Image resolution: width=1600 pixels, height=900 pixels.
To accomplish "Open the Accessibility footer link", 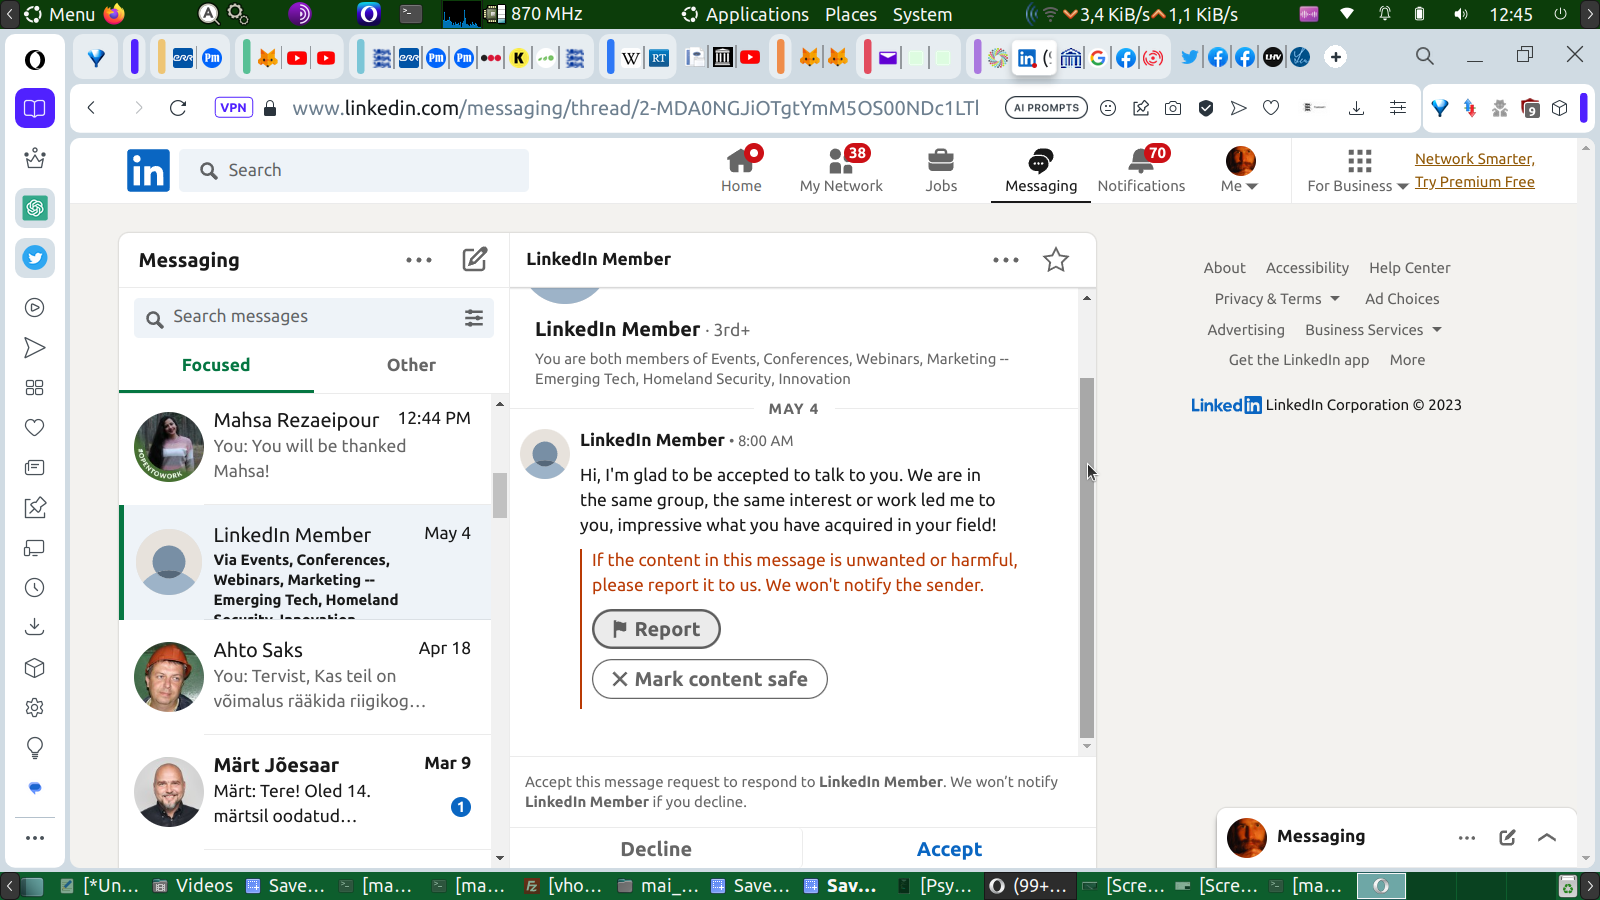I will point(1307,268).
